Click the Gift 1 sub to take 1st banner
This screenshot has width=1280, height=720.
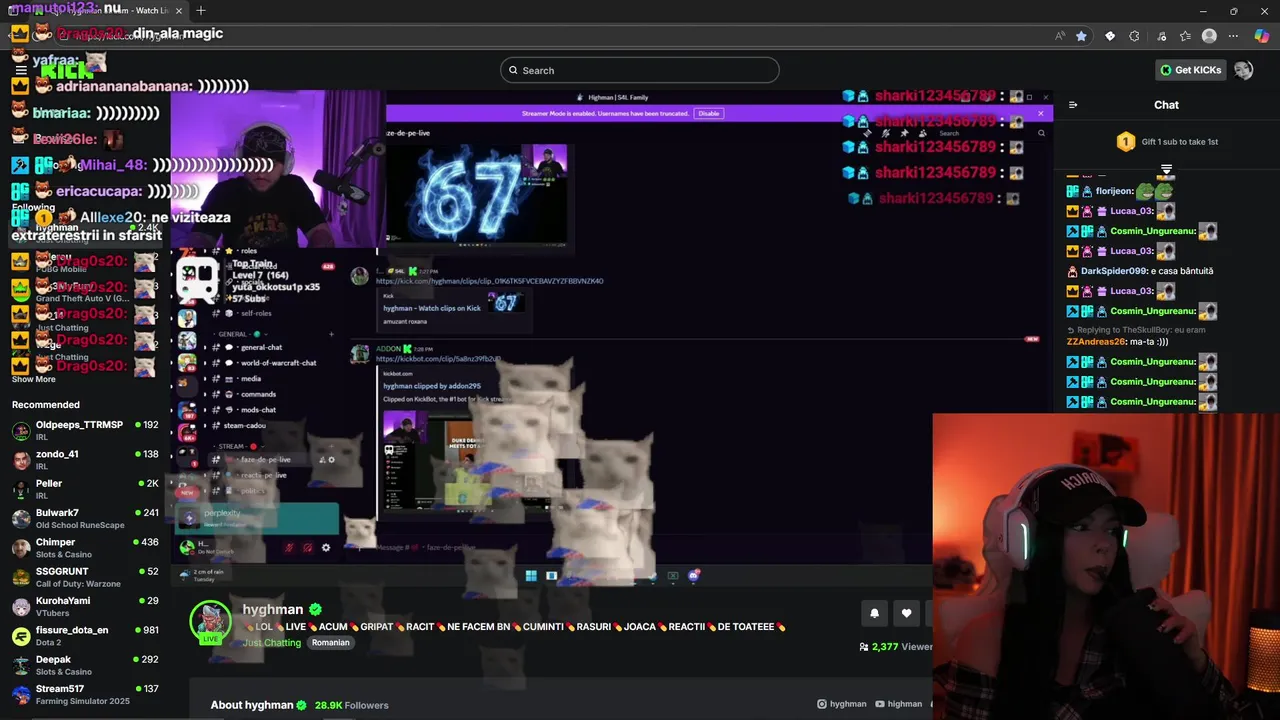(x=1167, y=142)
